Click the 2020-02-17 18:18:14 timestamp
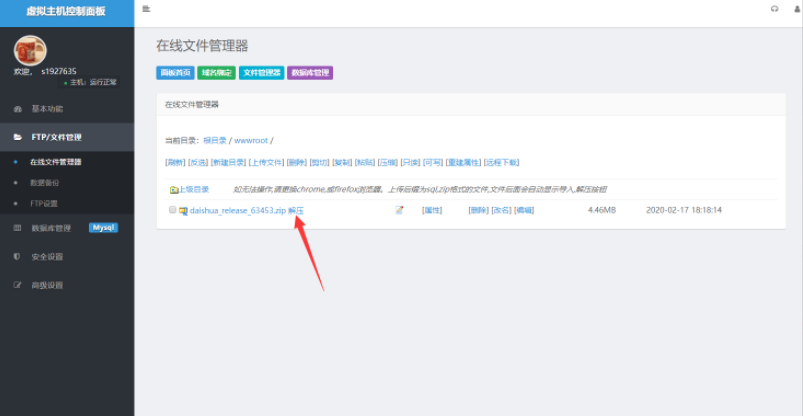Screen dimensions: 803x416 click(x=684, y=210)
